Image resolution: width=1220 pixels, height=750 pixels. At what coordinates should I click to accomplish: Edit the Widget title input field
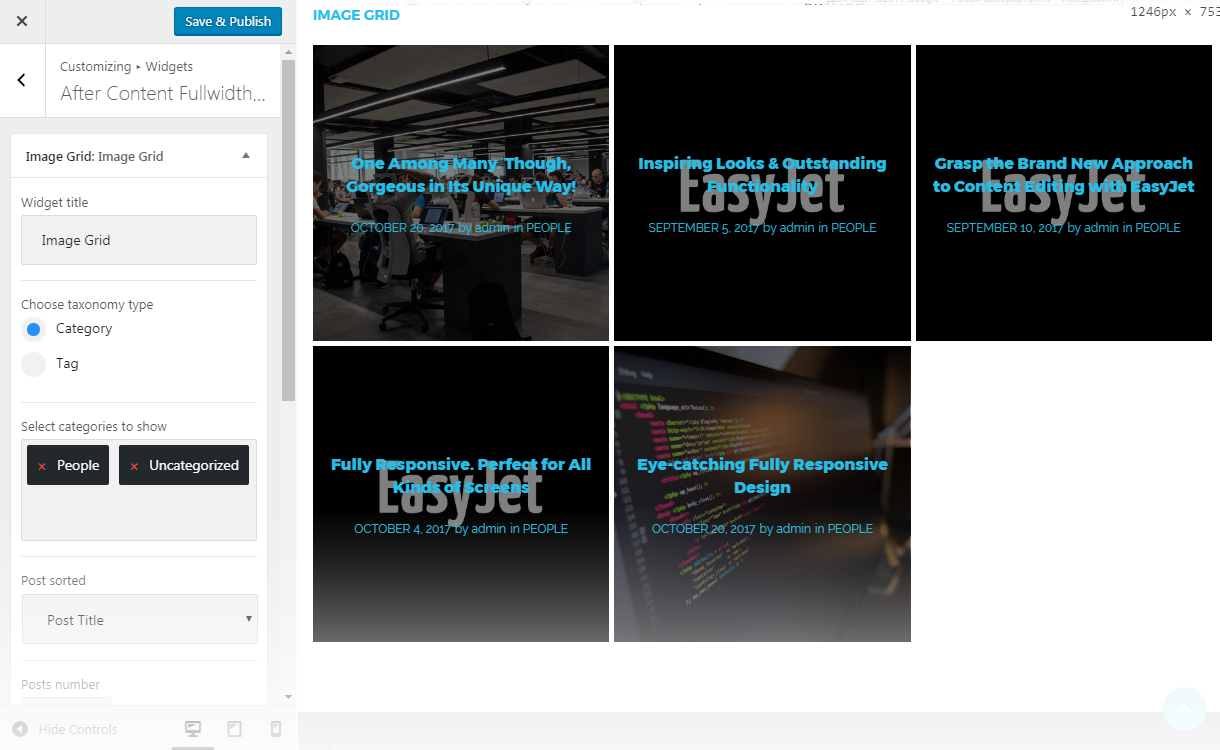point(139,240)
